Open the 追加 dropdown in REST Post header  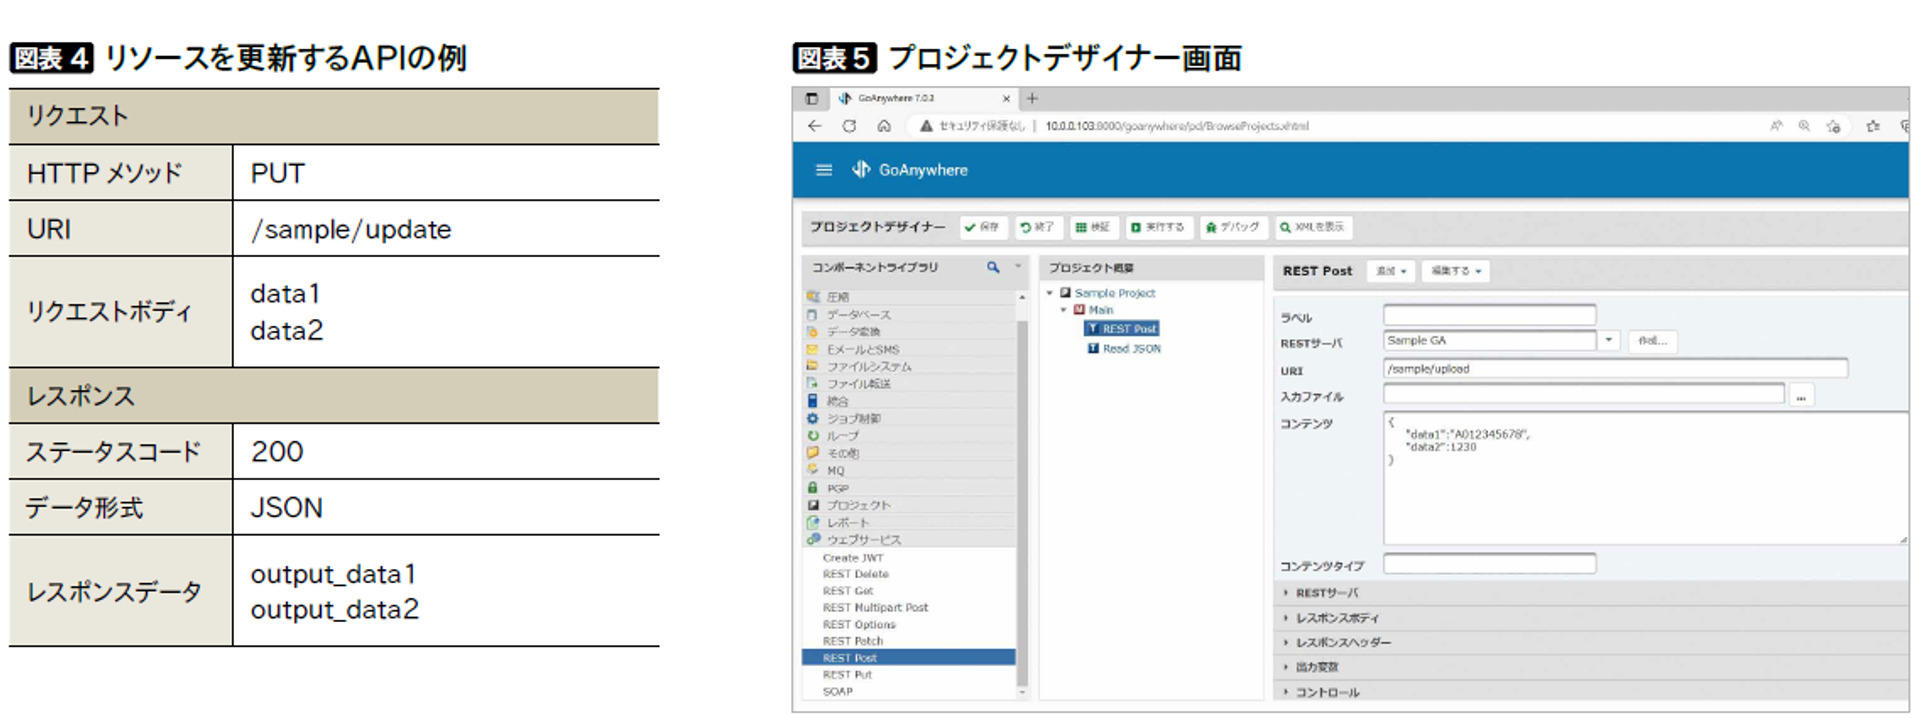(1391, 271)
